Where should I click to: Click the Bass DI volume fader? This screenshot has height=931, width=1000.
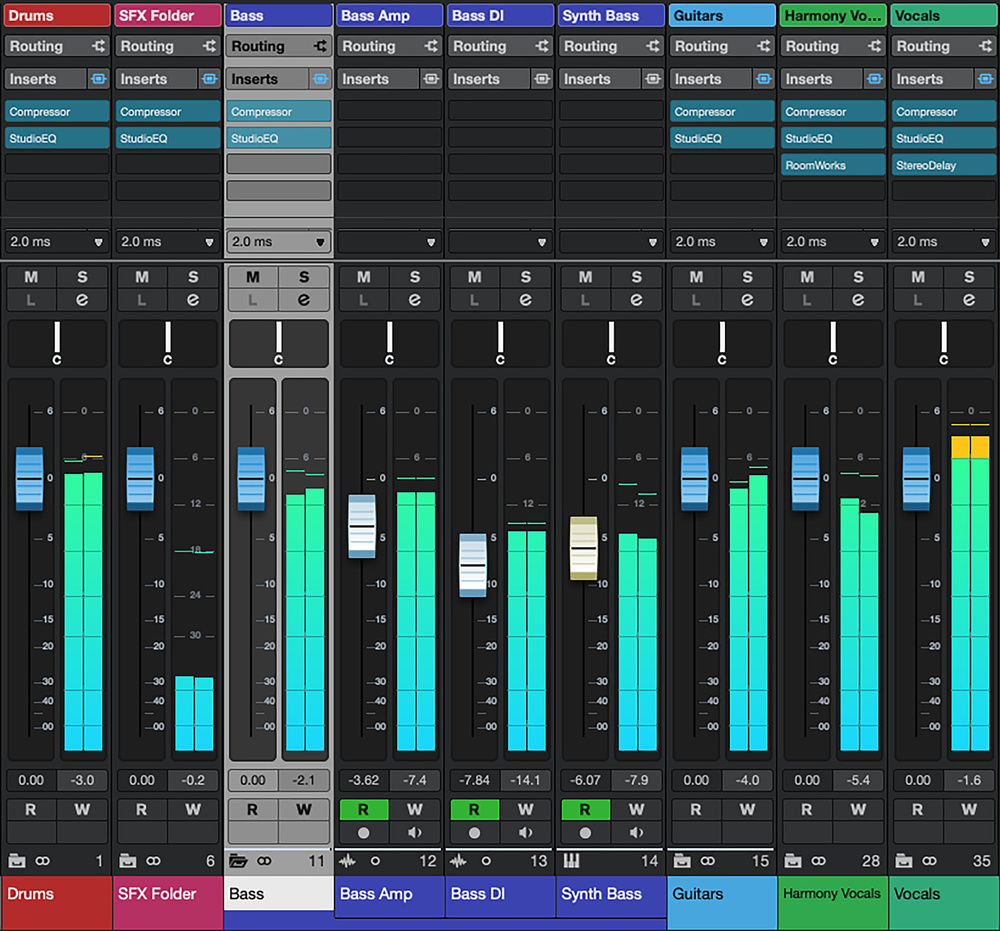click(473, 565)
